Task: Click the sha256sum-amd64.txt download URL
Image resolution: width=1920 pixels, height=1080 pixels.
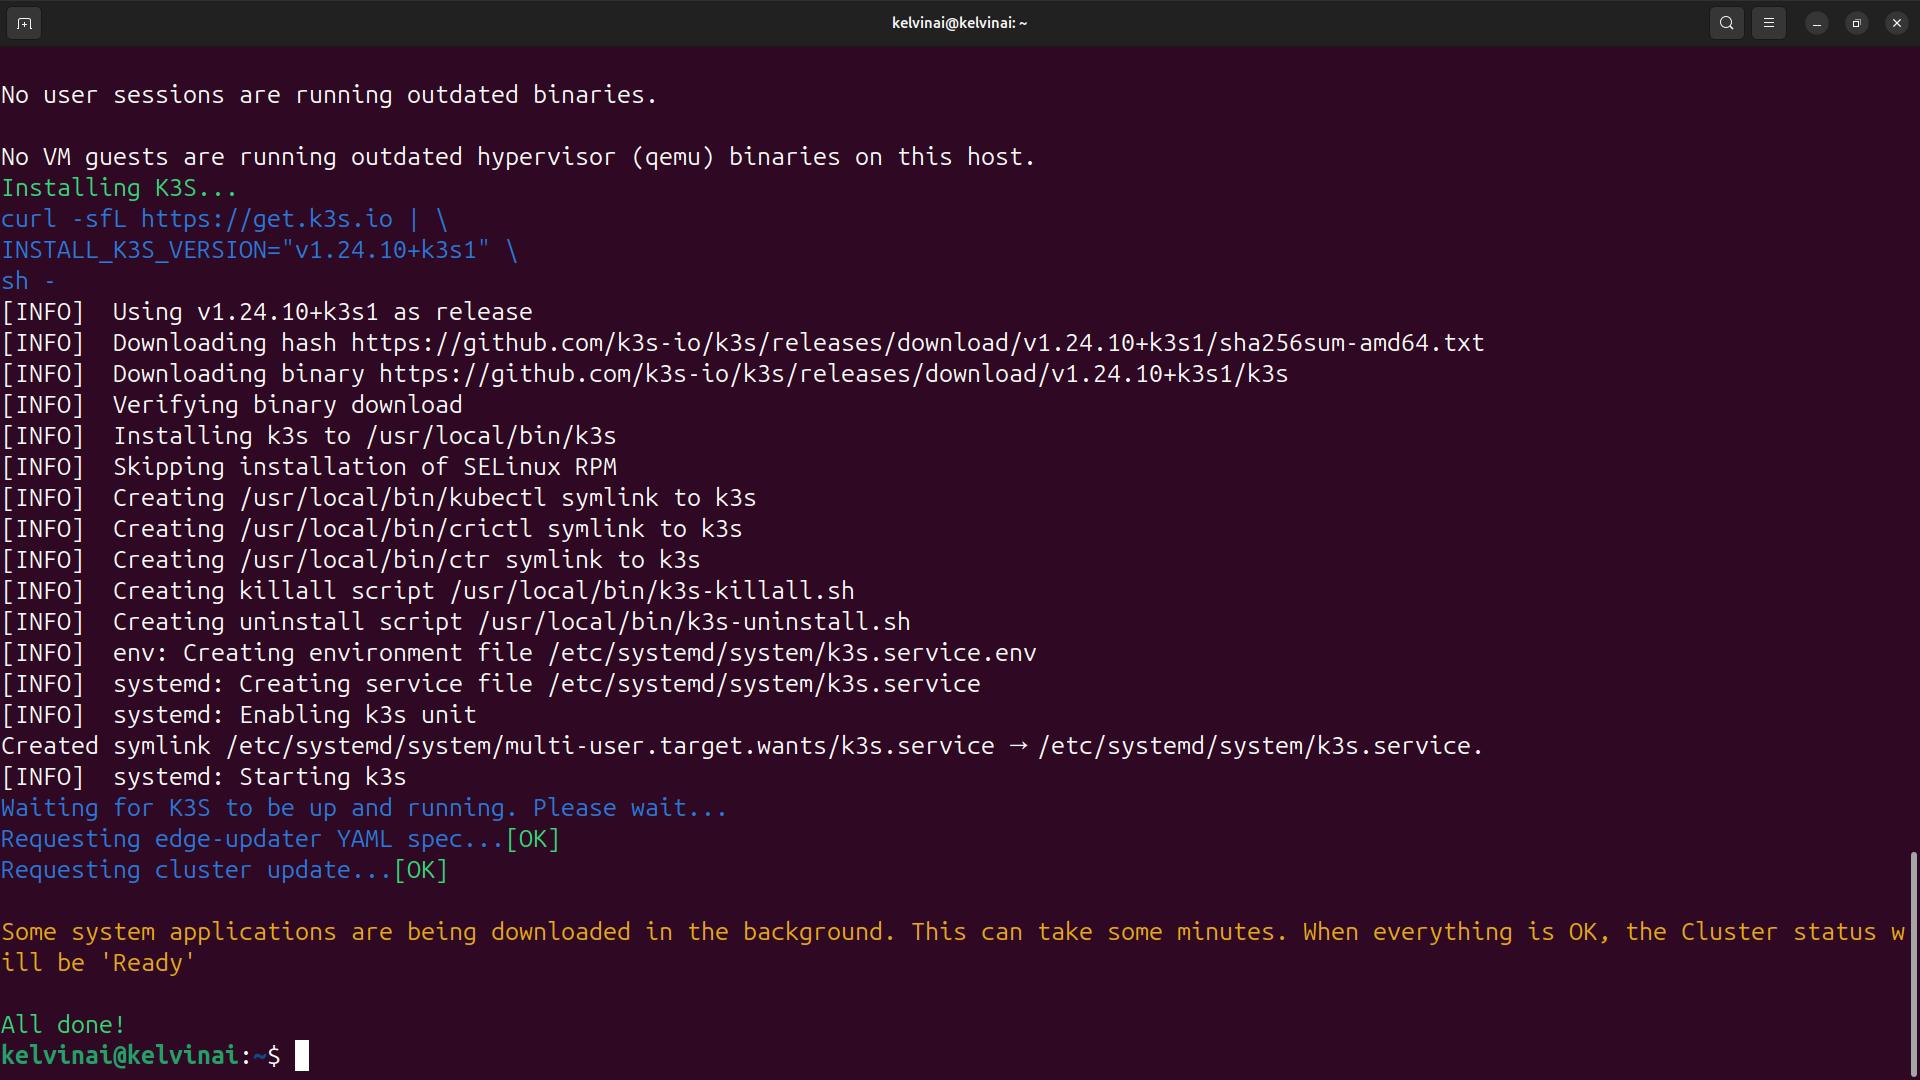Action: [917, 343]
